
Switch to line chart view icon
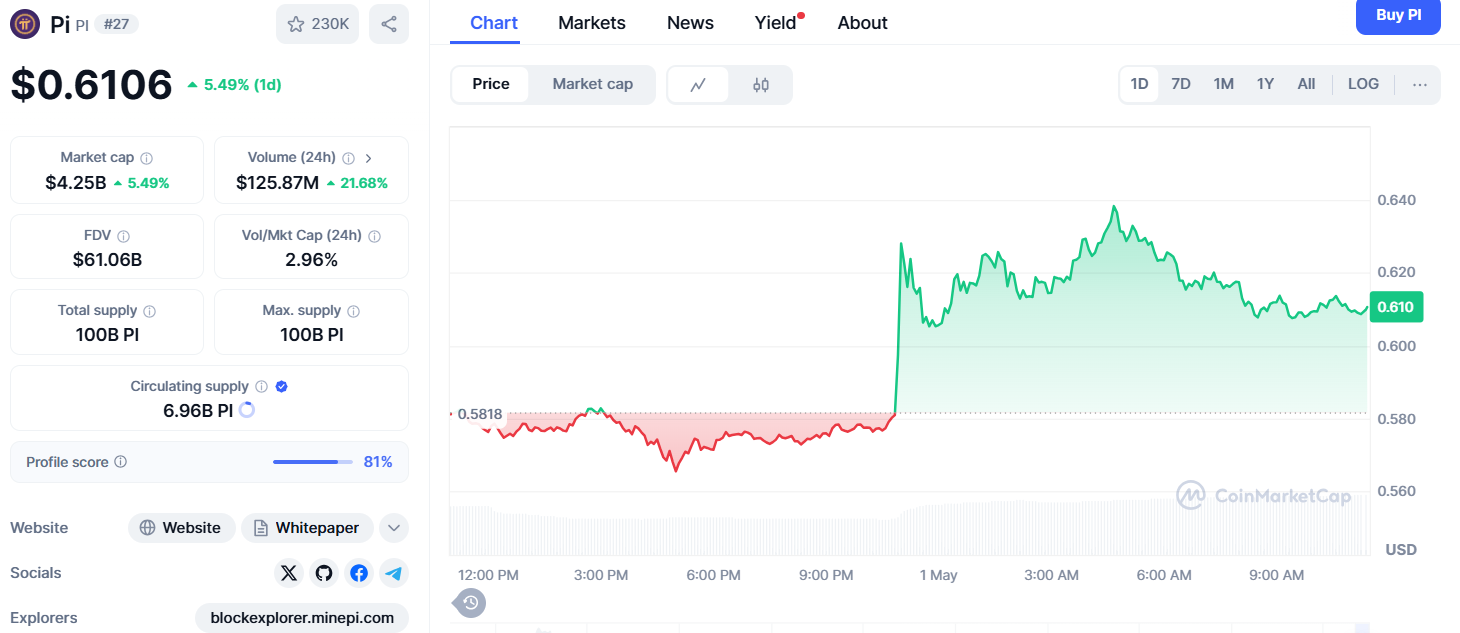tap(699, 85)
